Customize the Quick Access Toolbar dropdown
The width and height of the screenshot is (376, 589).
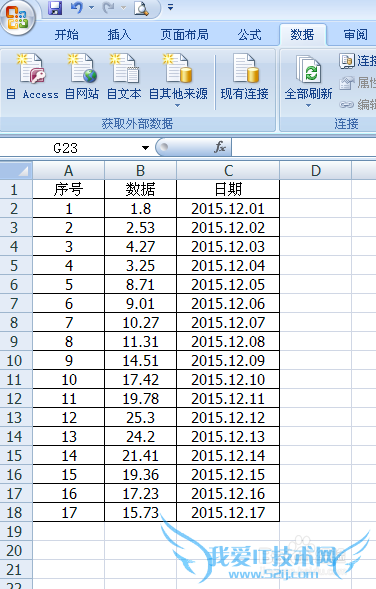point(170,7)
